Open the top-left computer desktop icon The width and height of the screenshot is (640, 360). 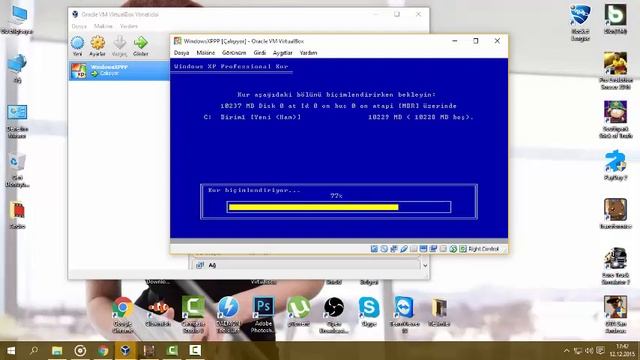click(17, 20)
